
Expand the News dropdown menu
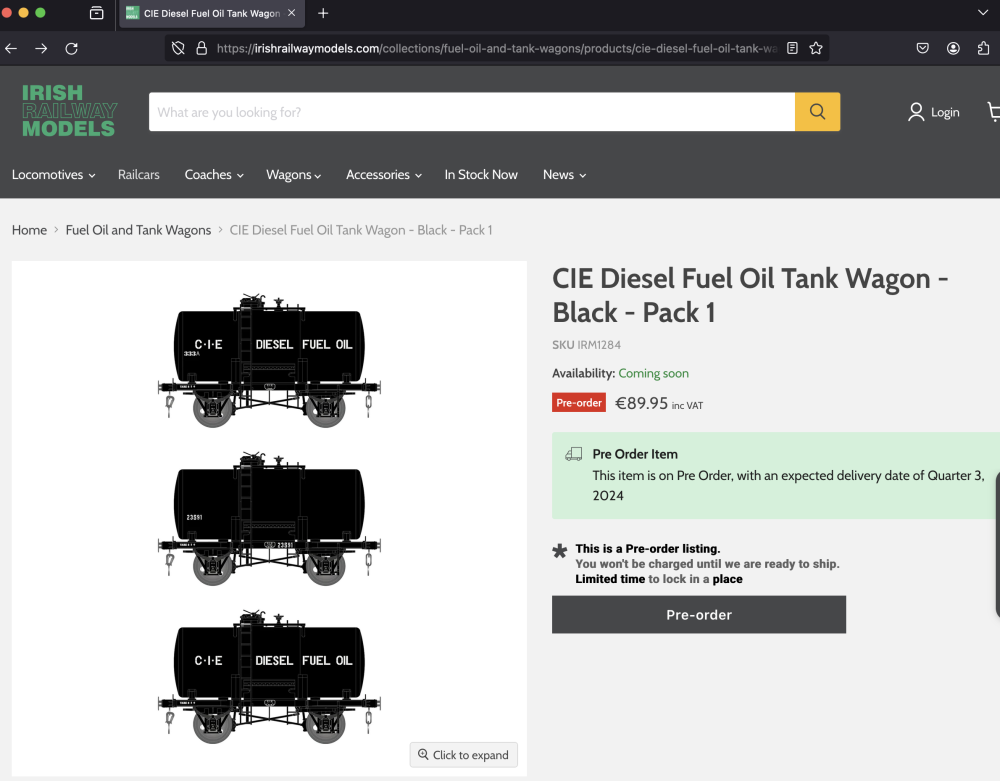[564, 175]
